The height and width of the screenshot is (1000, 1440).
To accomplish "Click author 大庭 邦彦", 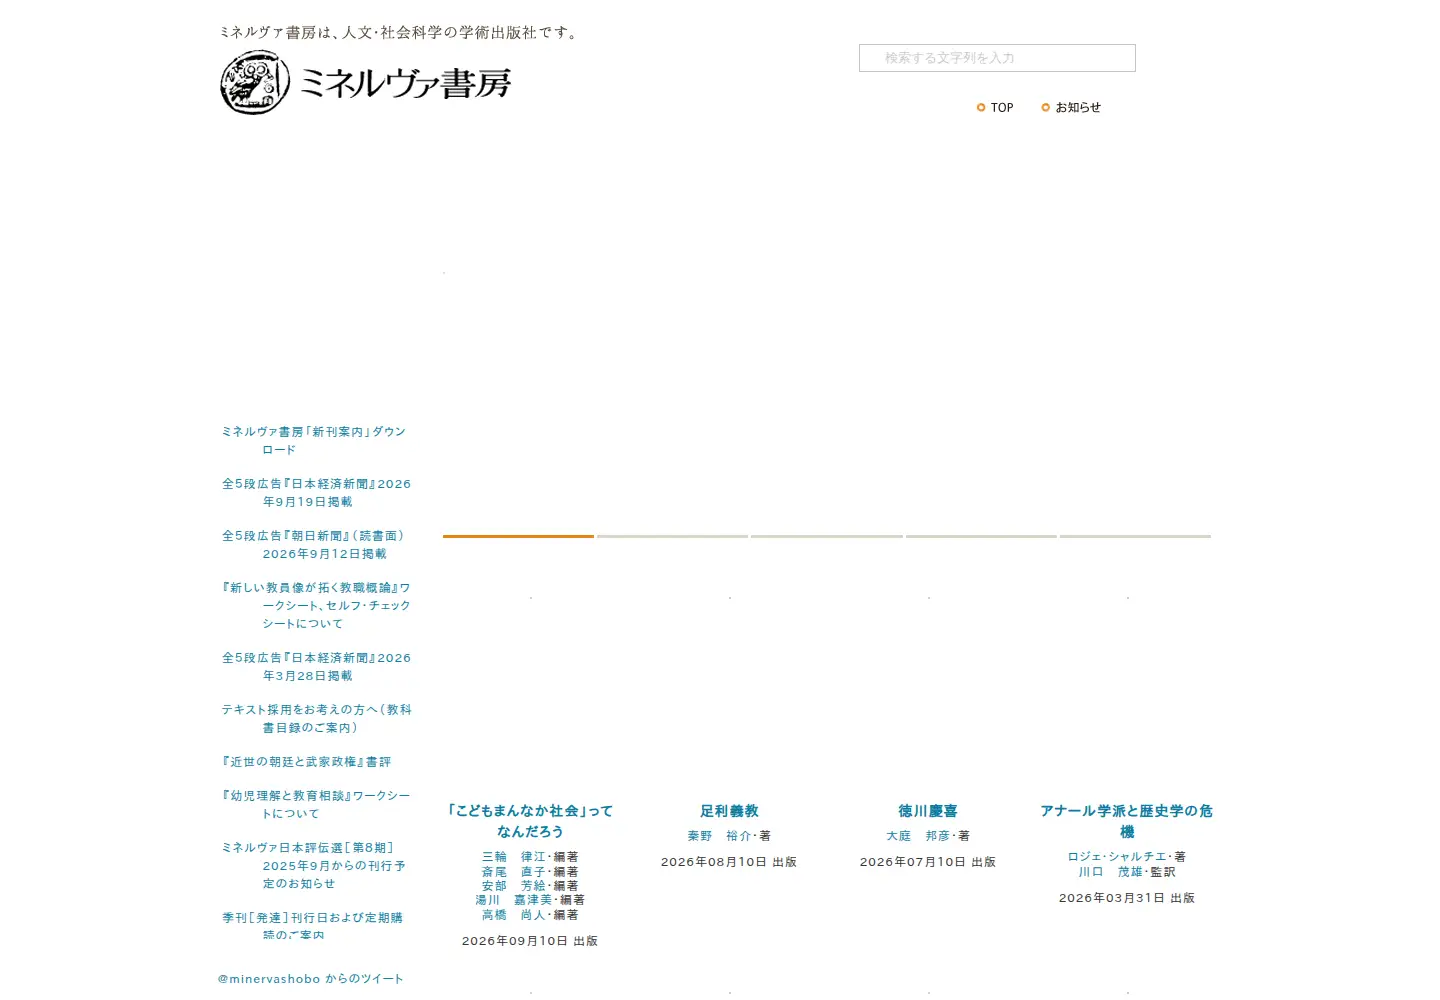I will 918,836.
